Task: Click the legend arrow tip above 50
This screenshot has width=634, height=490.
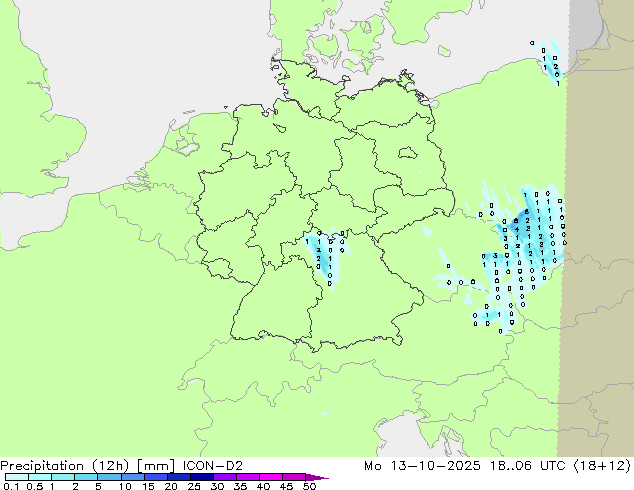Action: point(317,477)
